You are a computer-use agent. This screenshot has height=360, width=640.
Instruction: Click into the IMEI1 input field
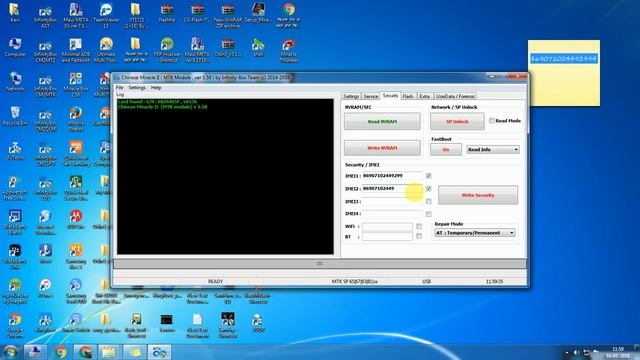click(392, 176)
